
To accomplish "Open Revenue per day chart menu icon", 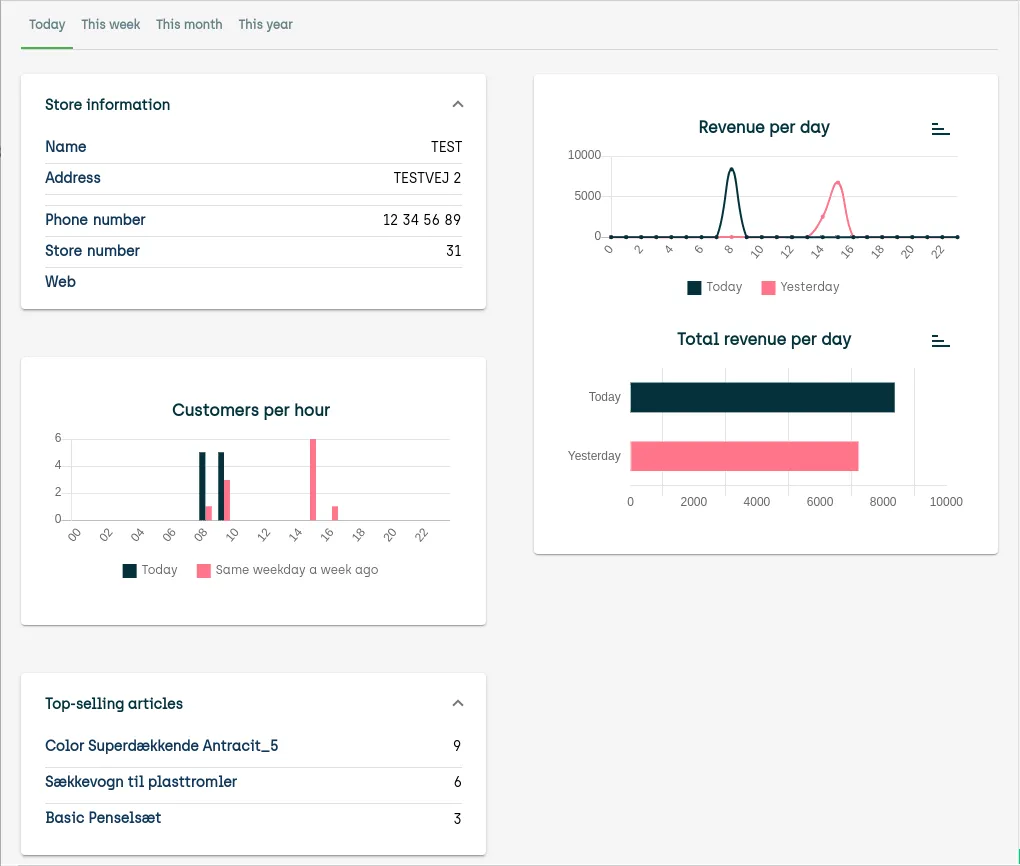I will point(941,129).
